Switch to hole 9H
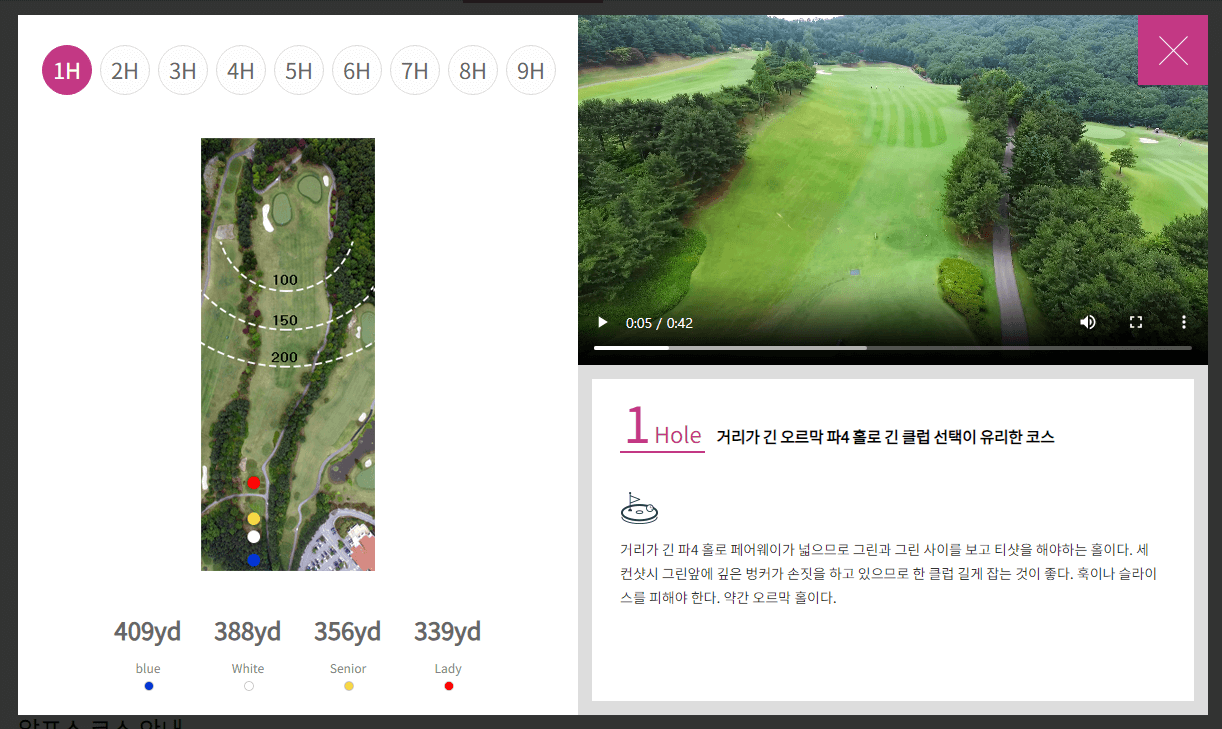 pyautogui.click(x=531, y=70)
